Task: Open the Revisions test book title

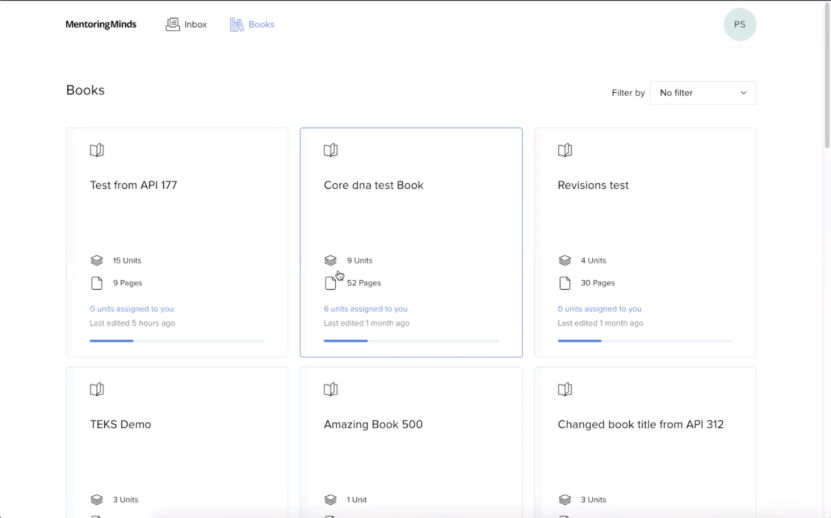Action: pos(593,185)
